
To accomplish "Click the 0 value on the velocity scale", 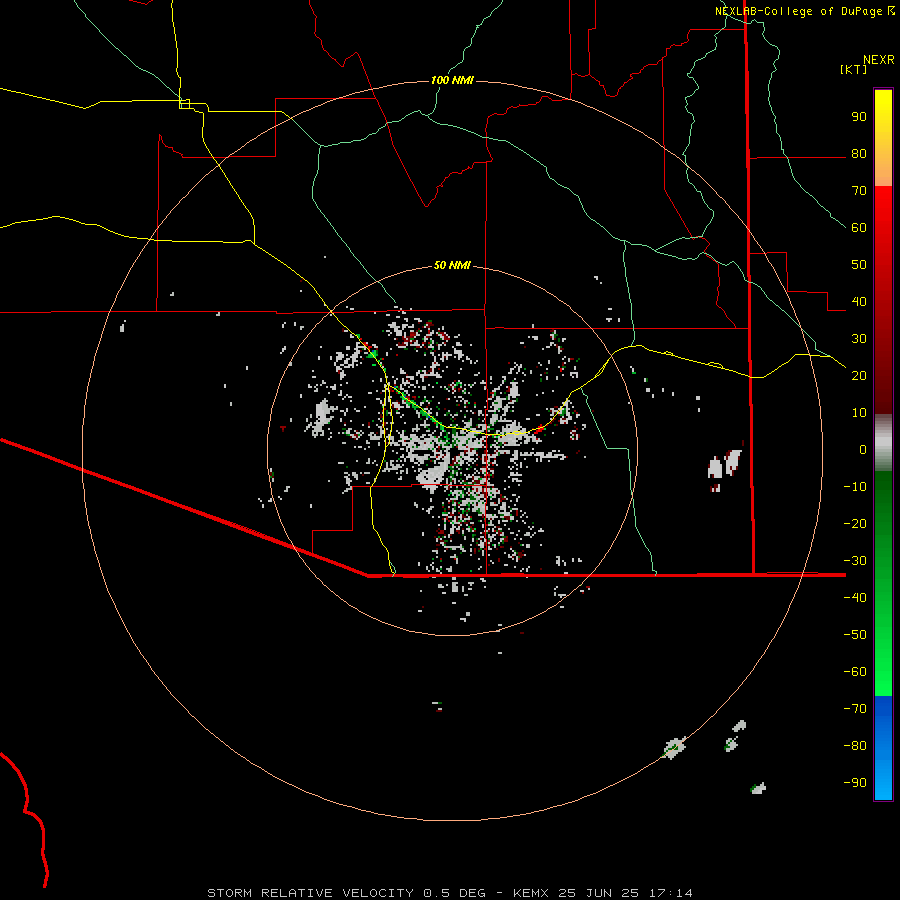I will point(863,449).
